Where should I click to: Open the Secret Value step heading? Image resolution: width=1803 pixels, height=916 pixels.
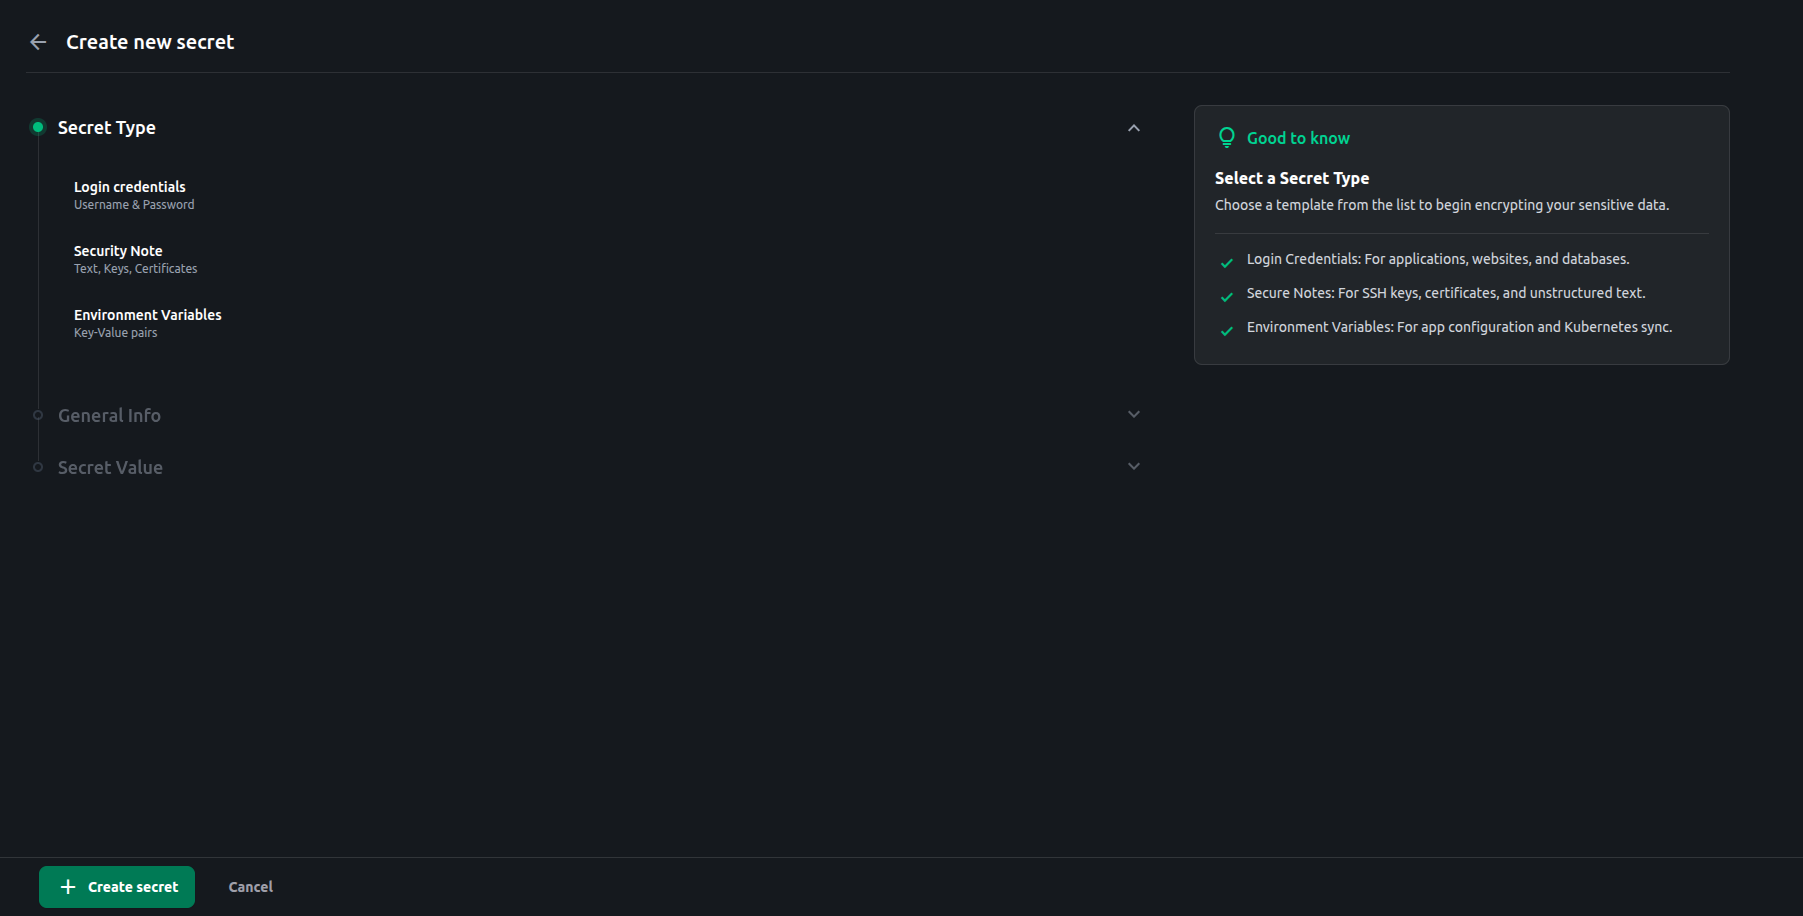point(110,467)
